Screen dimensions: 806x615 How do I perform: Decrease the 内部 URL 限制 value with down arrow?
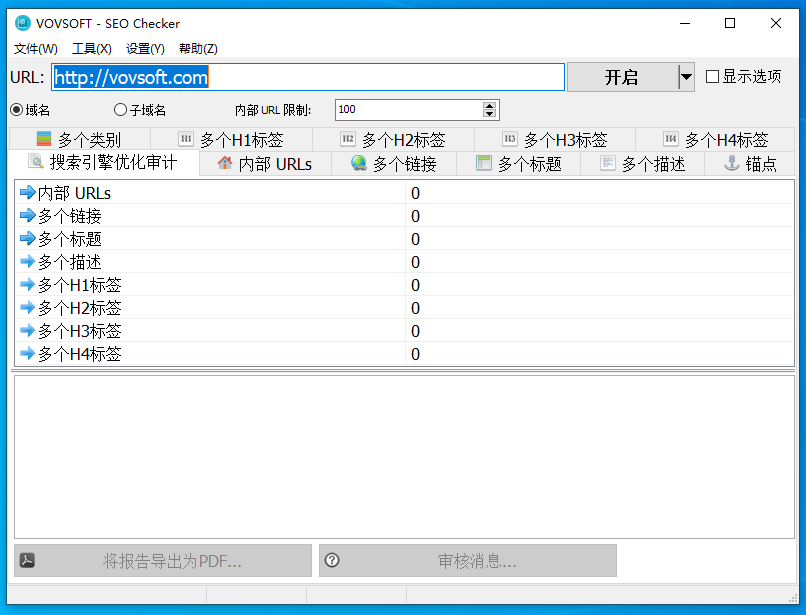pyautogui.click(x=489, y=114)
